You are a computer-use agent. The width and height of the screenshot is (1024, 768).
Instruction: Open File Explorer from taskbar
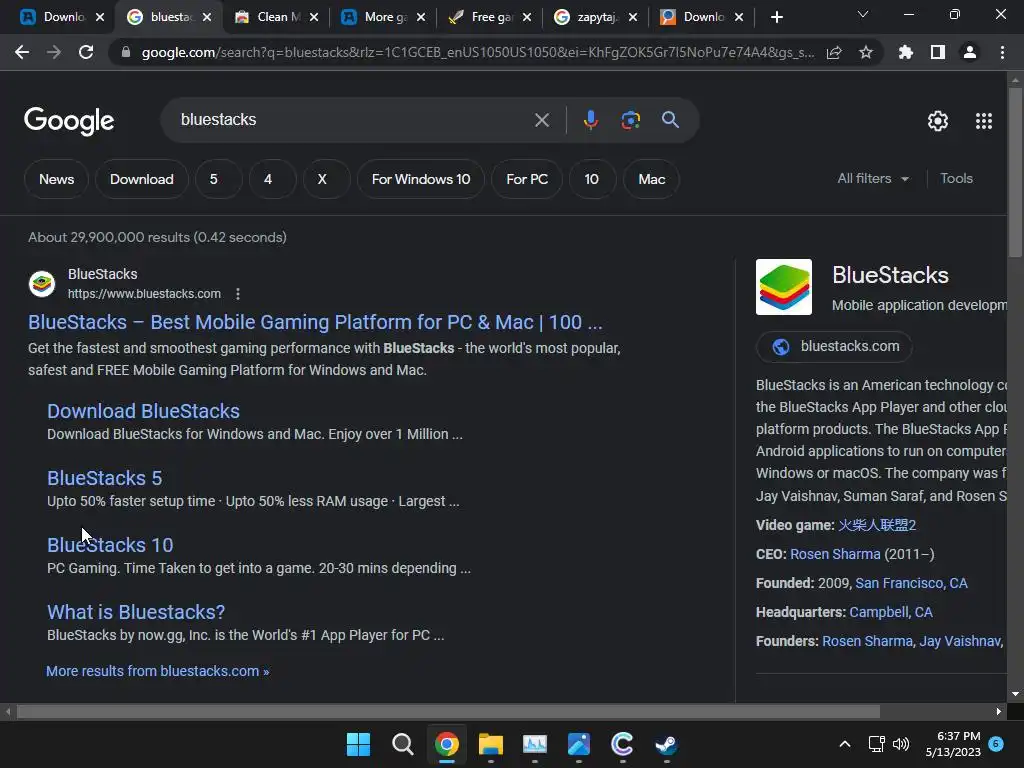click(x=490, y=744)
